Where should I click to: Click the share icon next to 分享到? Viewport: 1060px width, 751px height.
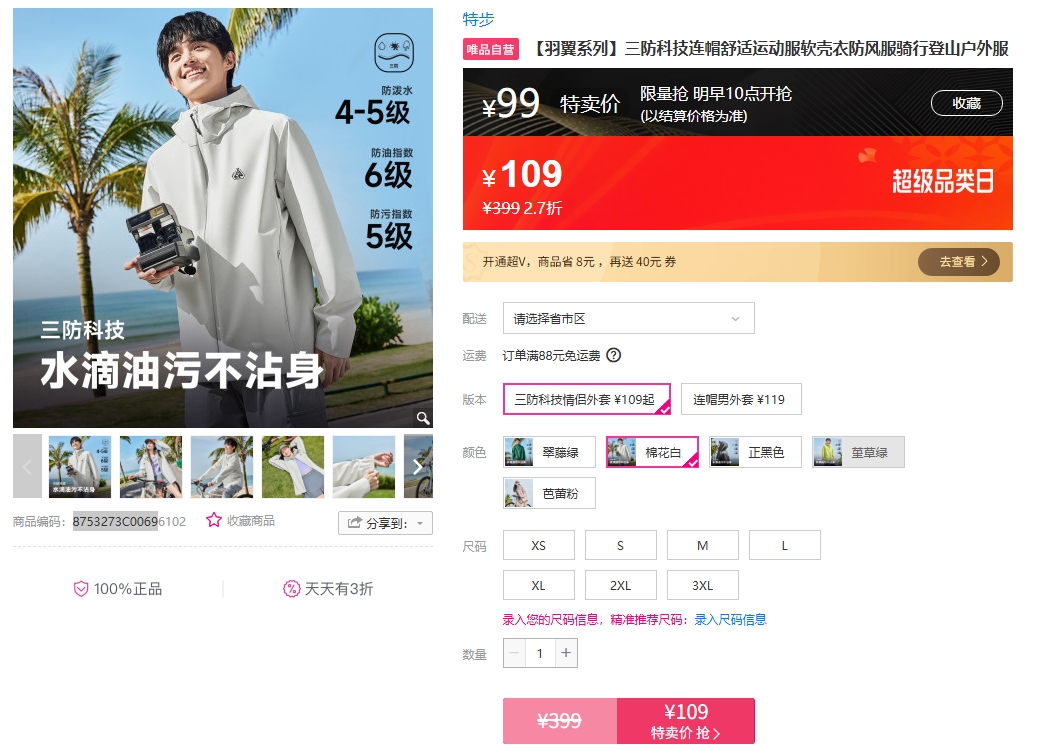tap(354, 523)
